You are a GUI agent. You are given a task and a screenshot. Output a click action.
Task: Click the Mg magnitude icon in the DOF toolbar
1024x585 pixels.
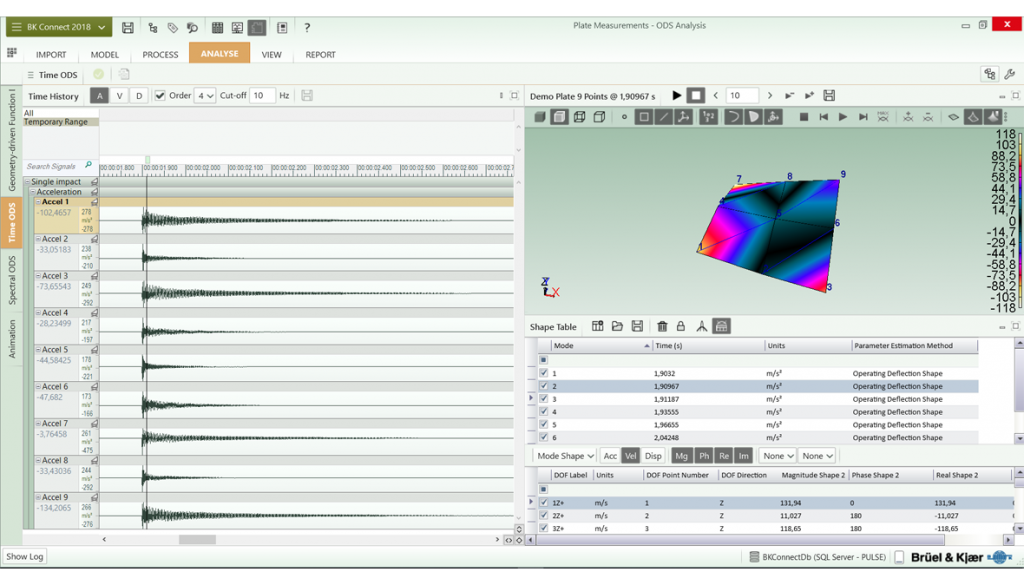click(x=682, y=455)
